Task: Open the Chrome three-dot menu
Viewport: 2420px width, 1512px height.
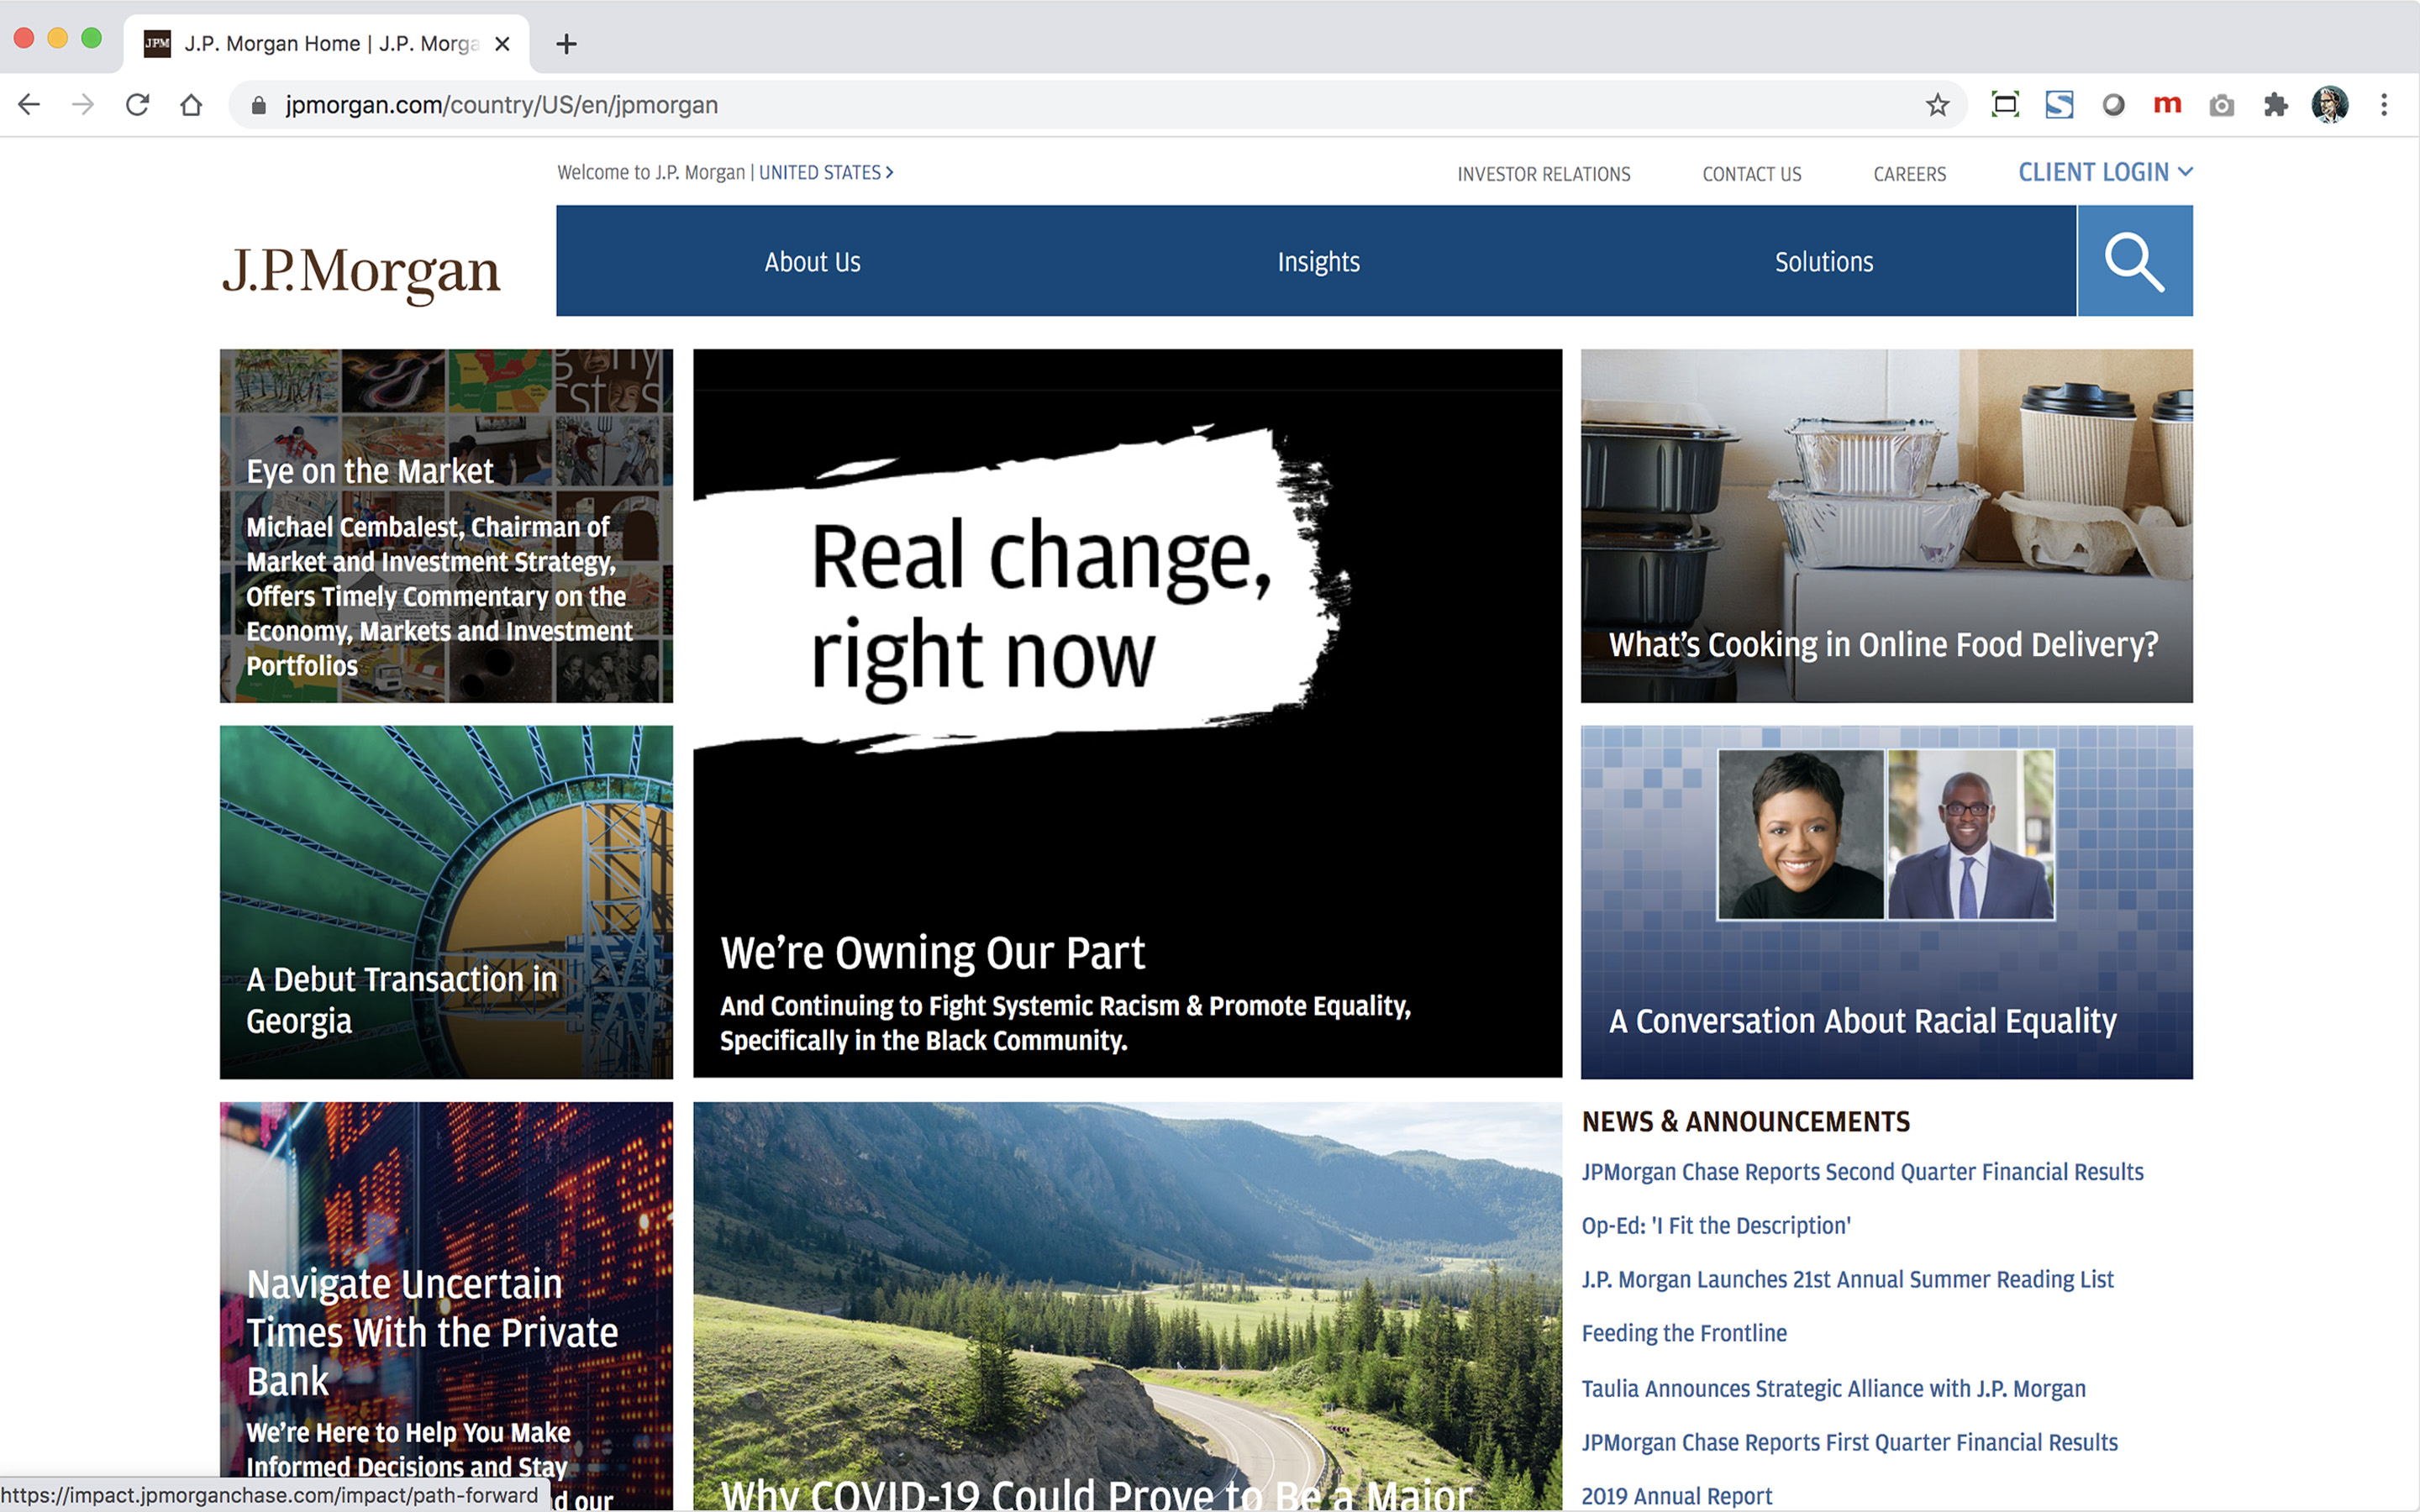Action: pyautogui.click(x=2384, y=105)
